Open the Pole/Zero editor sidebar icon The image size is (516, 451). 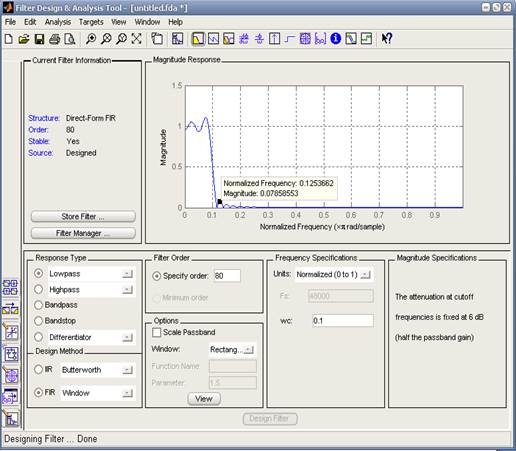tap(11, 376)
